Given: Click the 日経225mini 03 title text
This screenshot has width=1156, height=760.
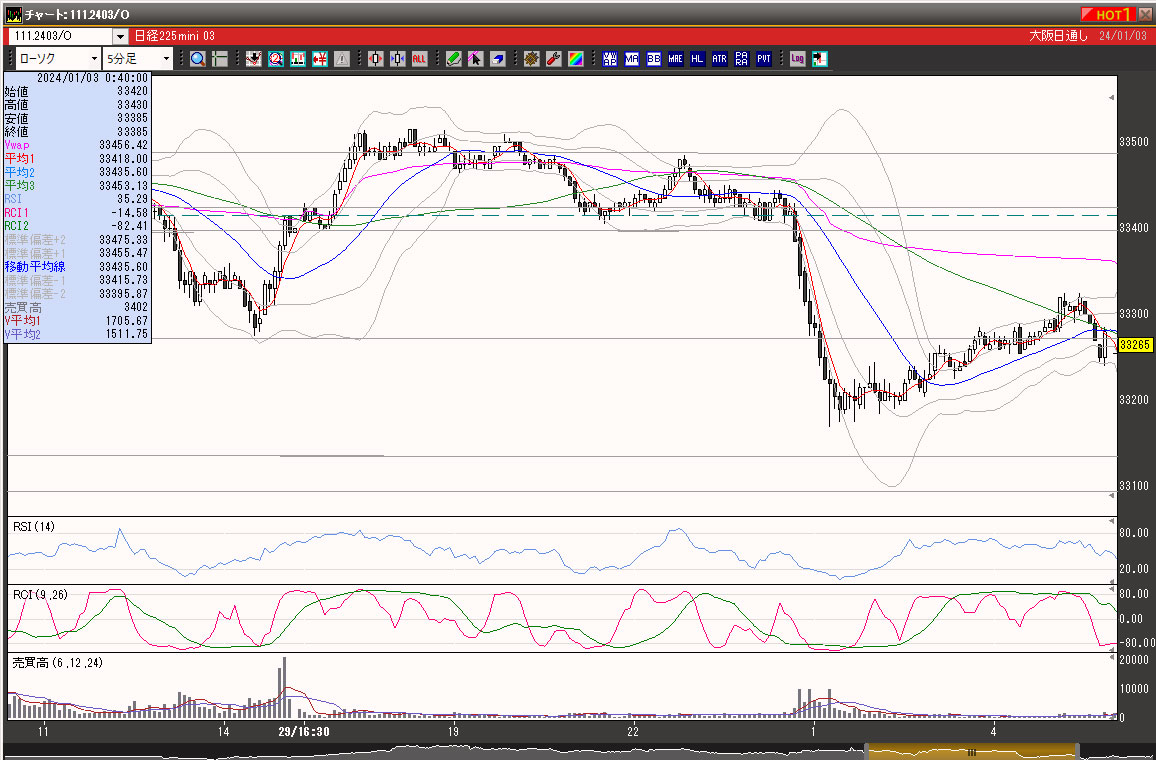Looking at the screenshot, I should [174, 36].
